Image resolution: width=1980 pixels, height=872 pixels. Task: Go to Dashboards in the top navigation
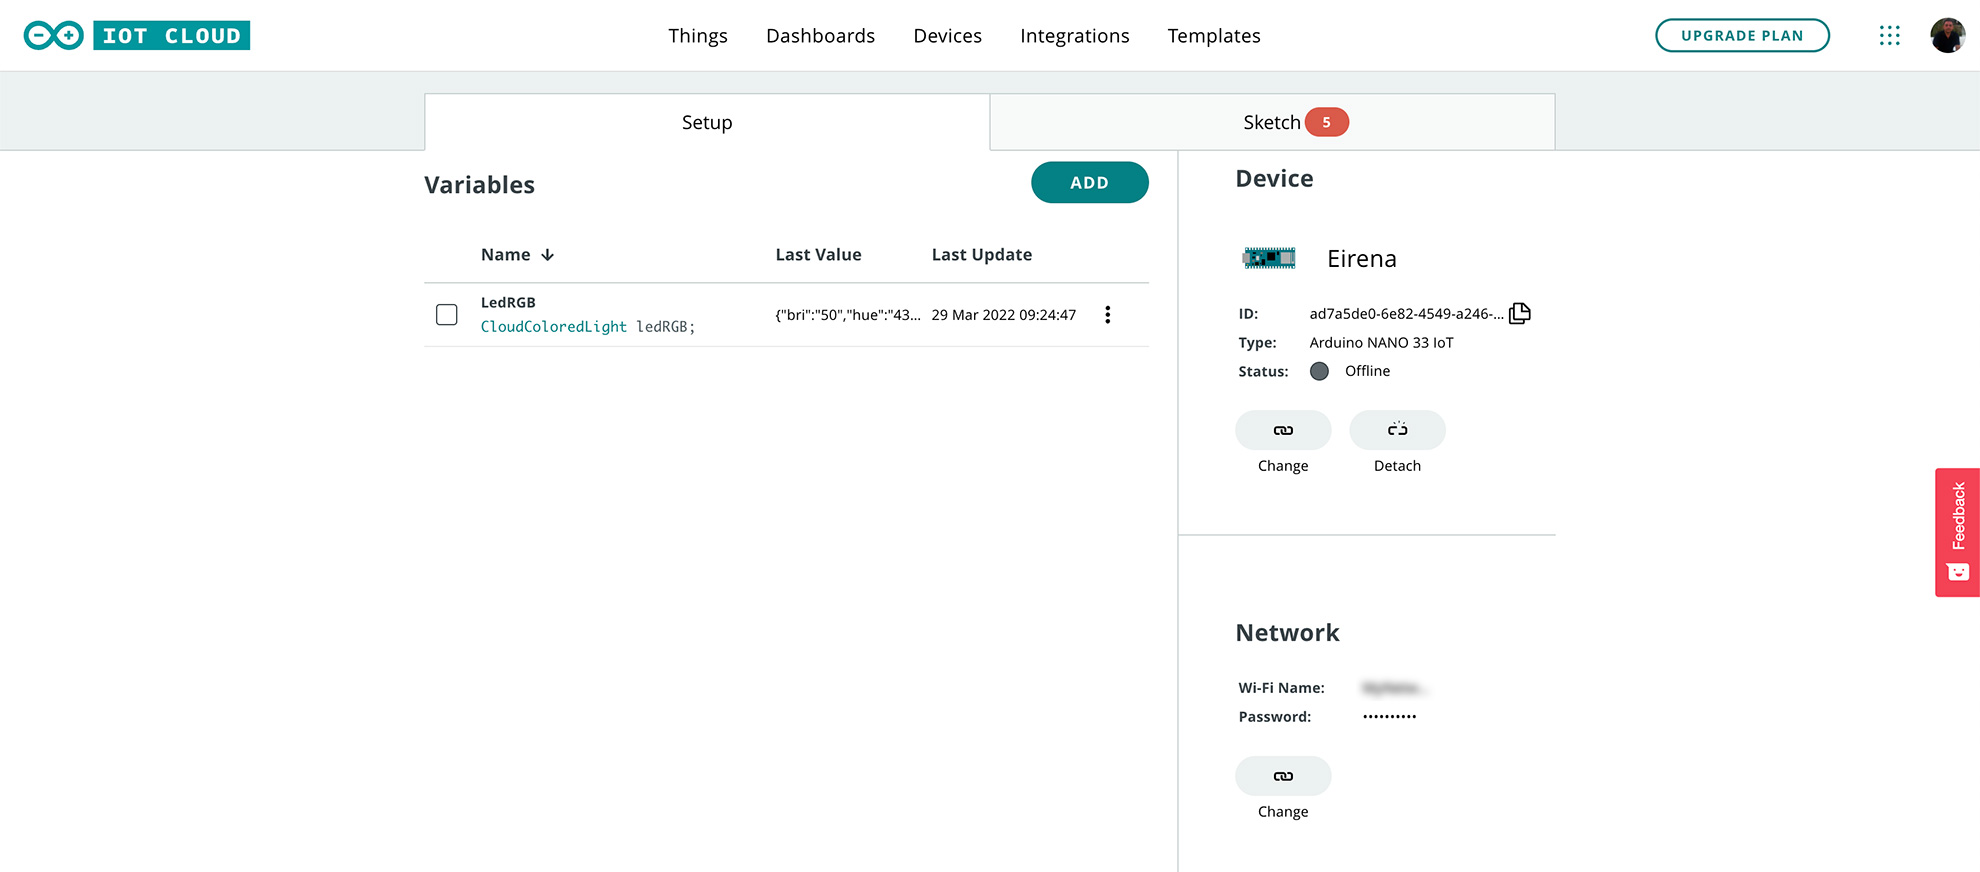[820, 36]
